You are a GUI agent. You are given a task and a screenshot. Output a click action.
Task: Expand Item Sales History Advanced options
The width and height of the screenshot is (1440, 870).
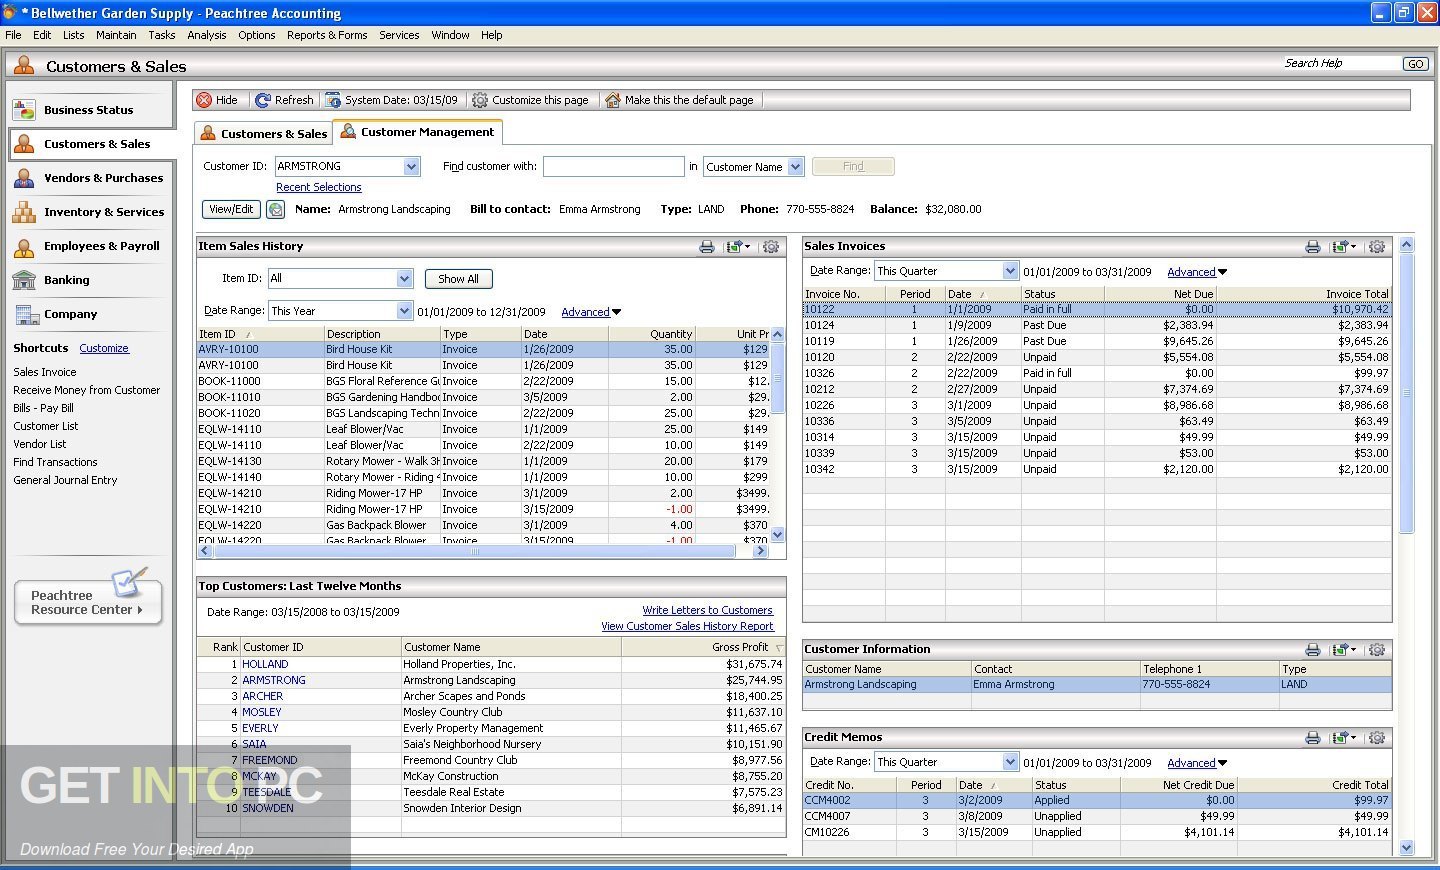(x=591, y=312)
